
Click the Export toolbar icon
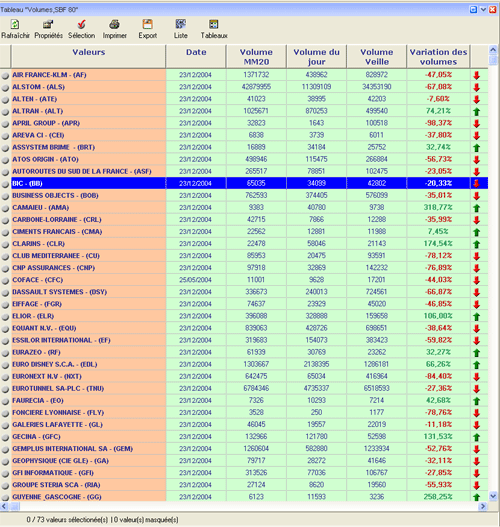point(148,25)
